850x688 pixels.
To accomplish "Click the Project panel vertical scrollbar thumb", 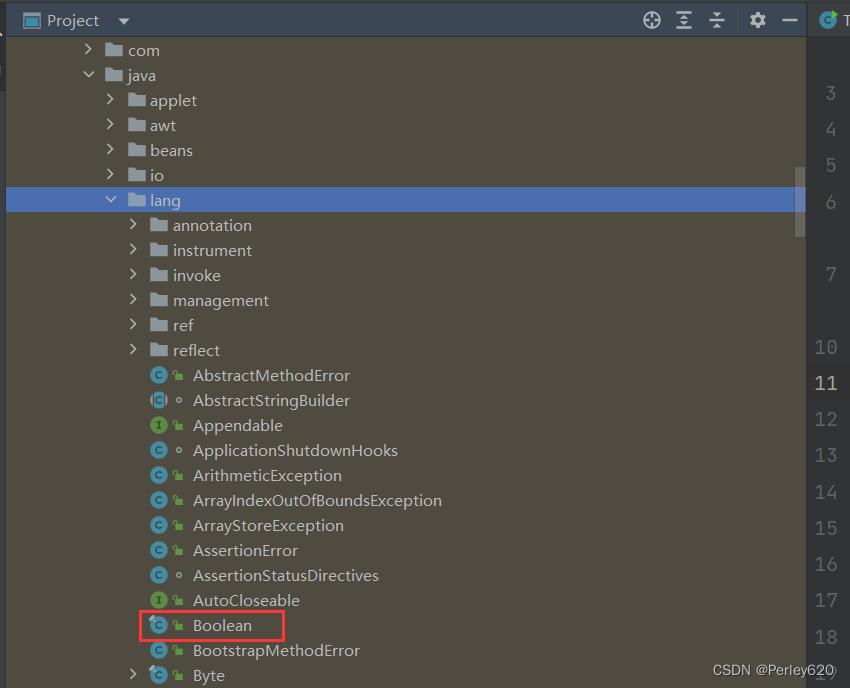I will [x=800, y=202].
